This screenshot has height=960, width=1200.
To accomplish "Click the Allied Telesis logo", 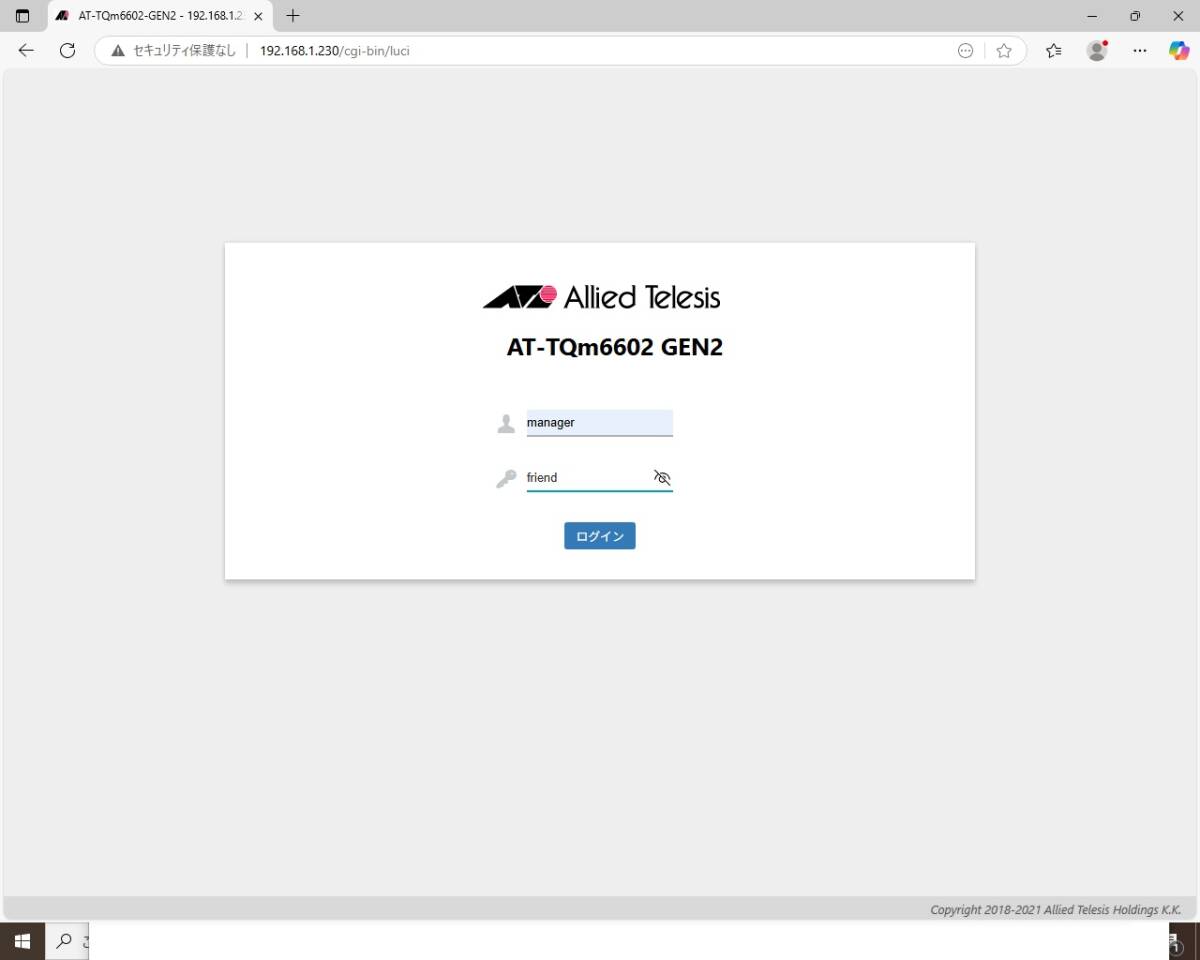I will tap(601, 297).
